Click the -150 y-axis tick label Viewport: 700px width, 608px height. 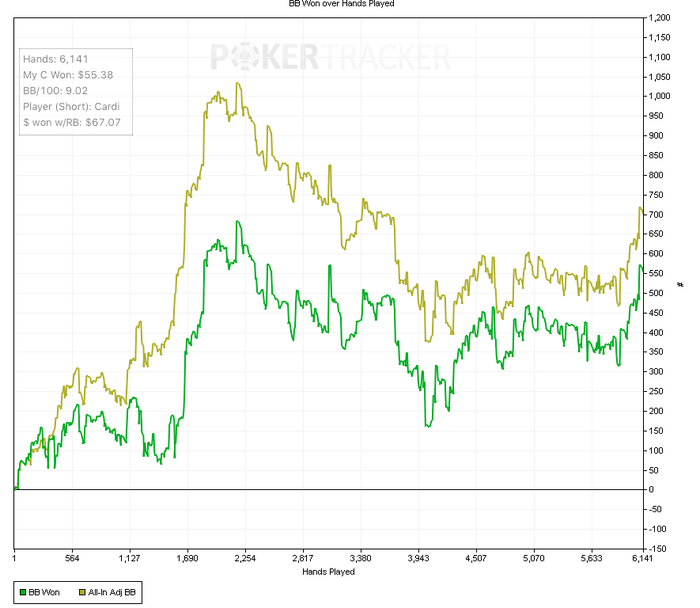click(x=658, y=549)
